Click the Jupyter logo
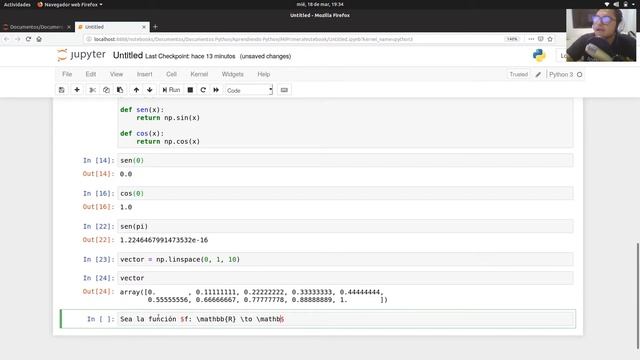 pos(81,55)
